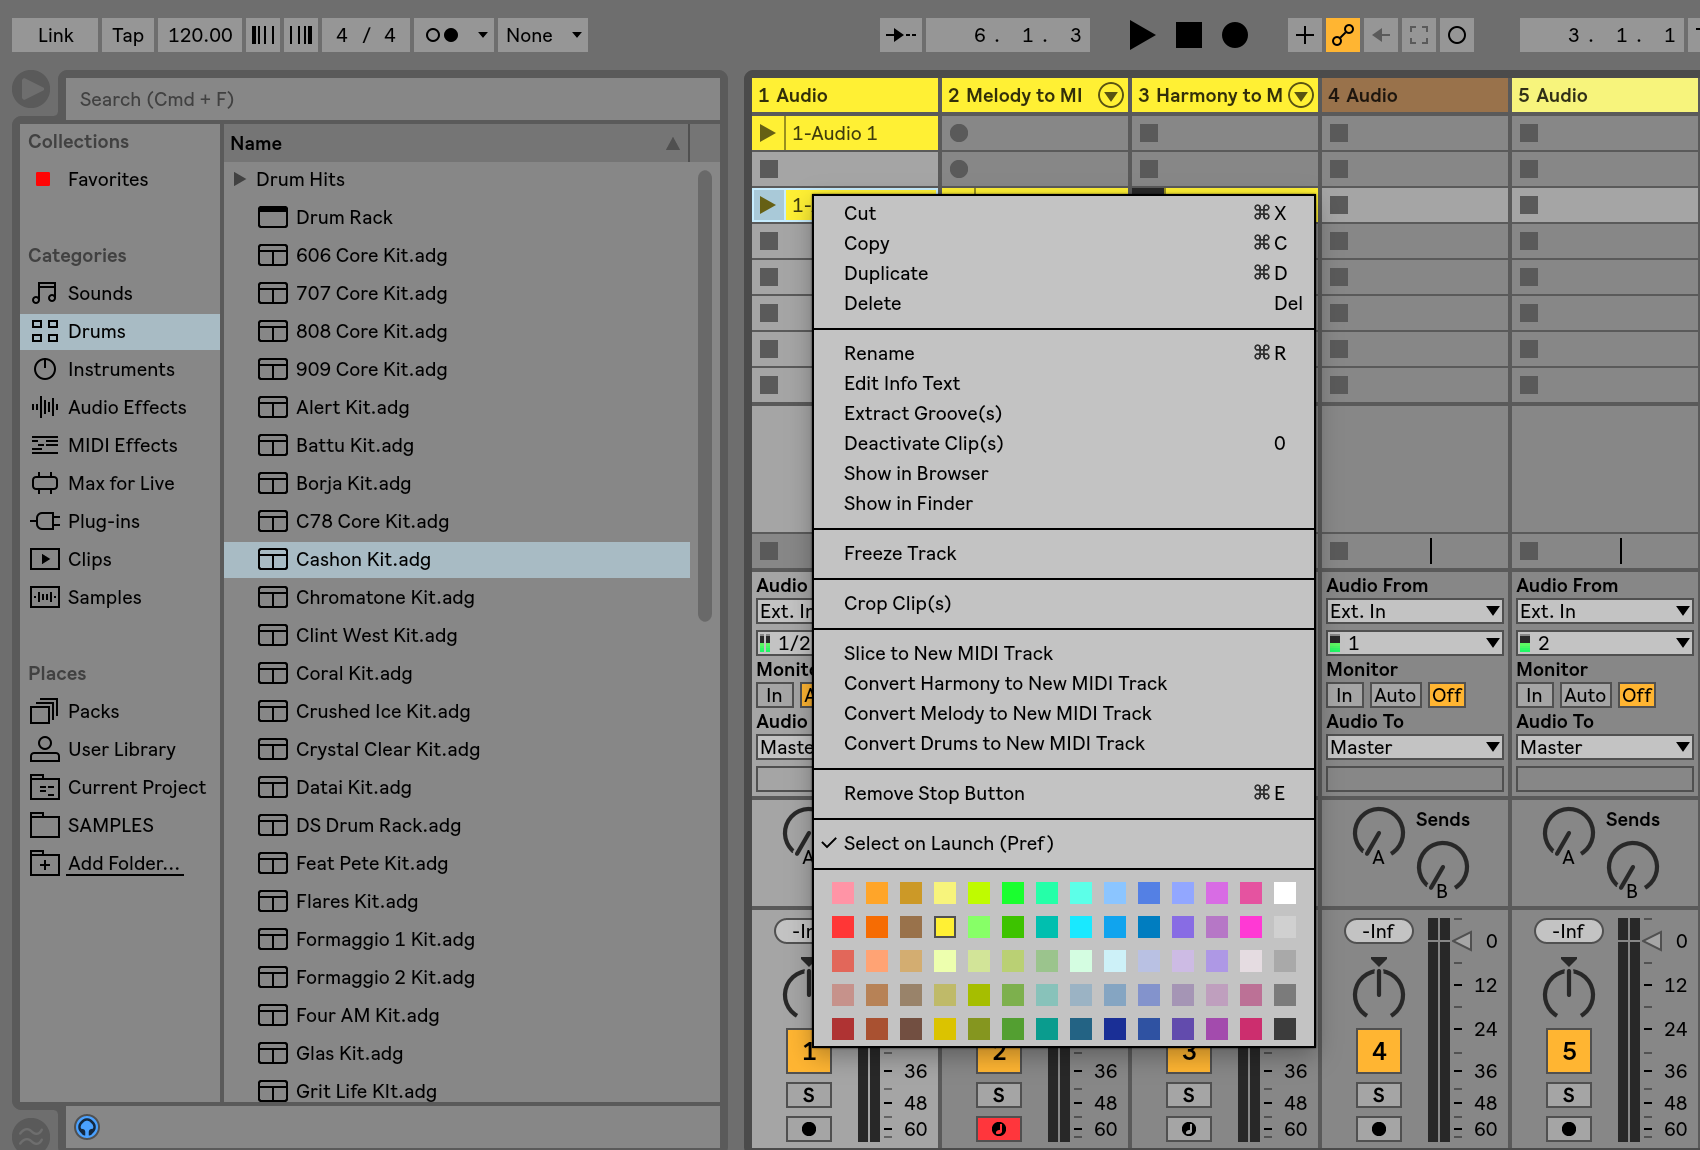Viewport: 1700px width, 1150px height.
Task: Click the Session Record circle icon
Action: (1457, 35)
